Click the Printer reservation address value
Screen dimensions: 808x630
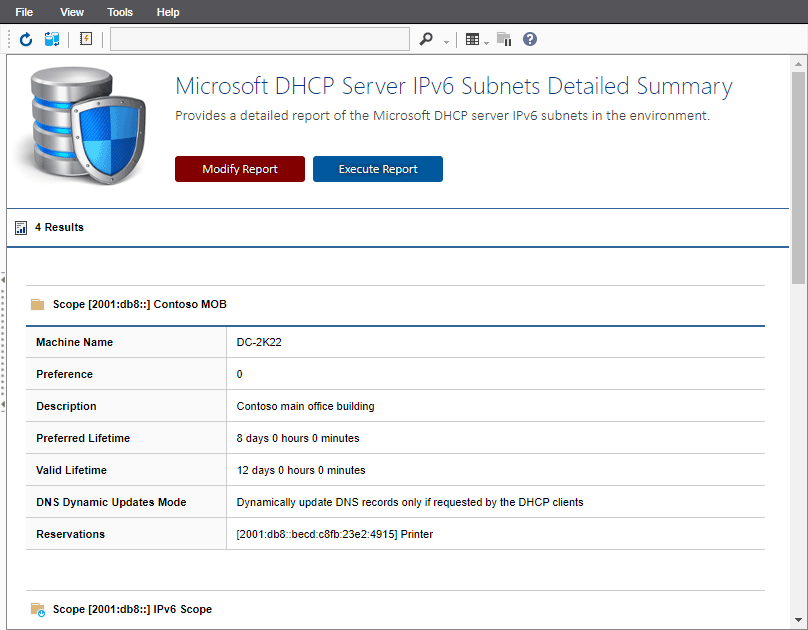[x=334, y=534]
